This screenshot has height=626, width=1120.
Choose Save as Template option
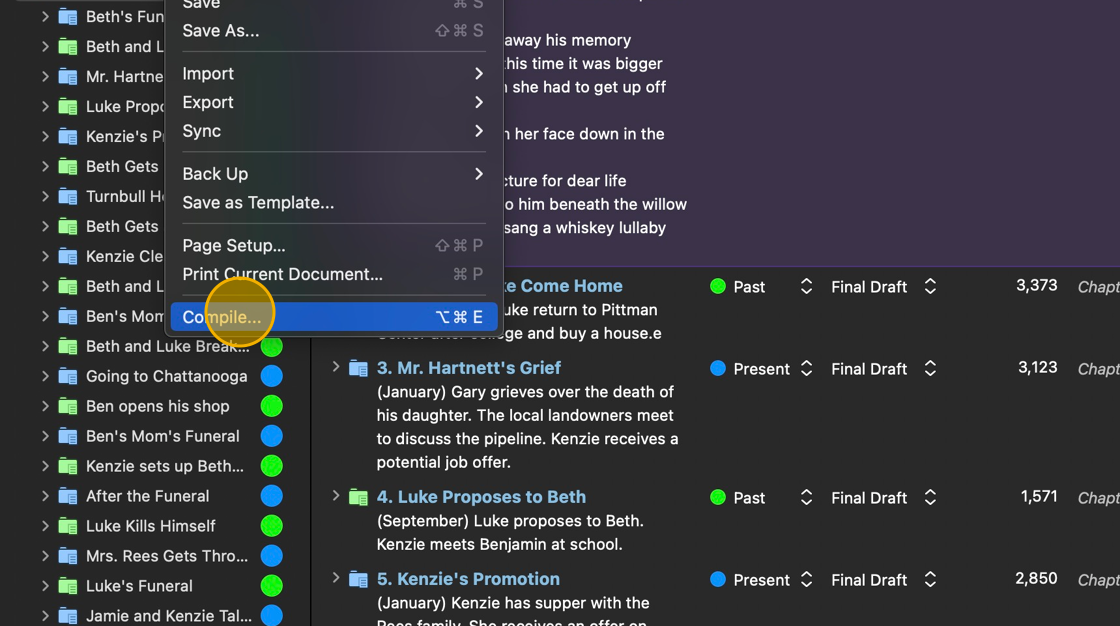point(258,202)
